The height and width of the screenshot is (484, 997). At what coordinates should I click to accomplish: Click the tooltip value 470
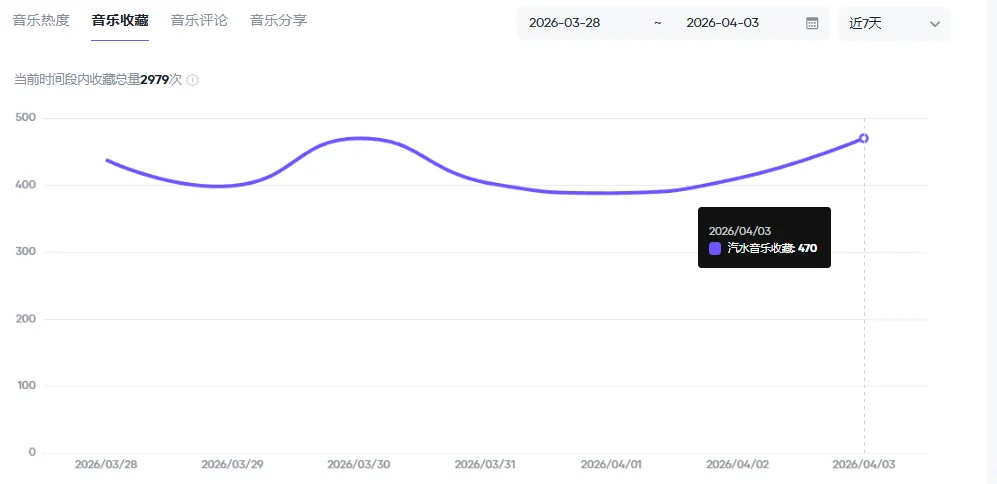coord(808,249)
